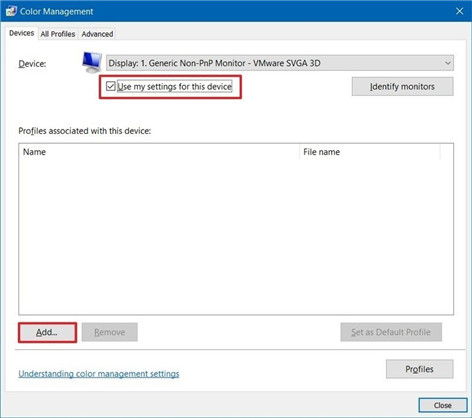Sort profiles by Name column header

tap(159, 152)
